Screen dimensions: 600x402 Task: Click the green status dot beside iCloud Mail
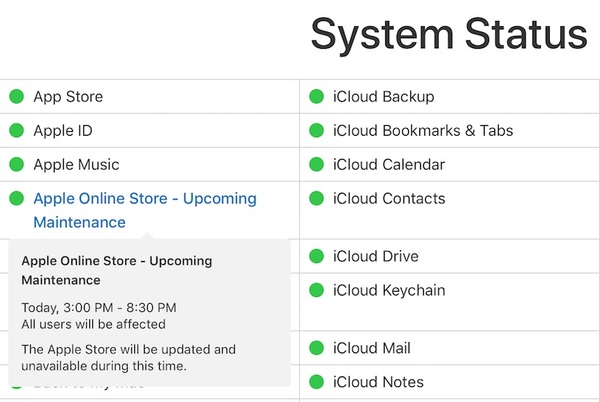[x=316, y=348]
